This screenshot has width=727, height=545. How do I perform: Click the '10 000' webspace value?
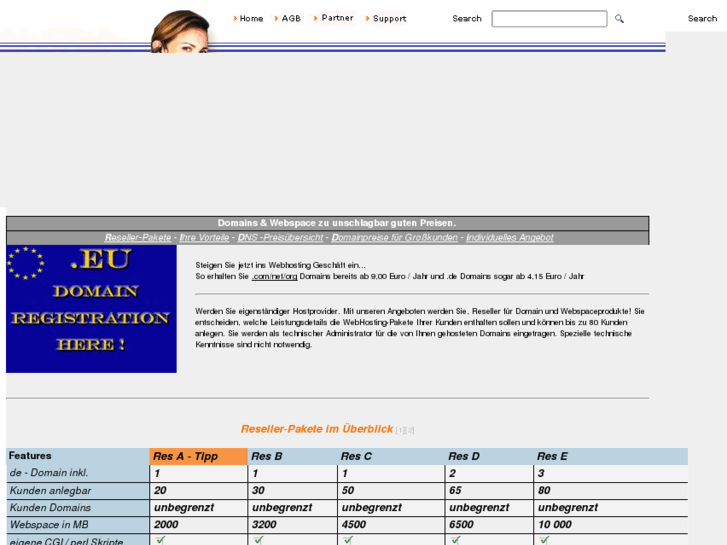pos(555,525)
